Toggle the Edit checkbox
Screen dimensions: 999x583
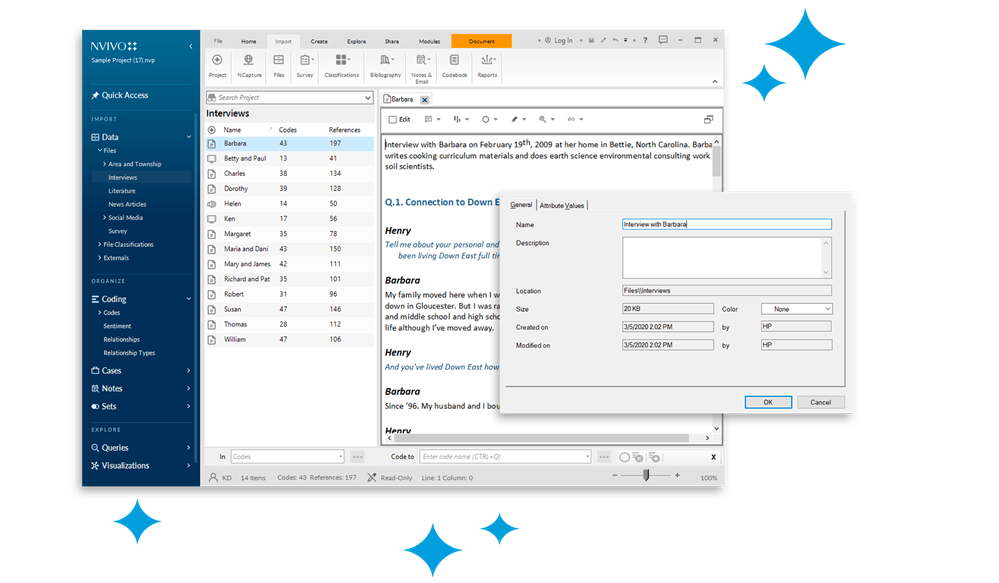coord(392,119)
